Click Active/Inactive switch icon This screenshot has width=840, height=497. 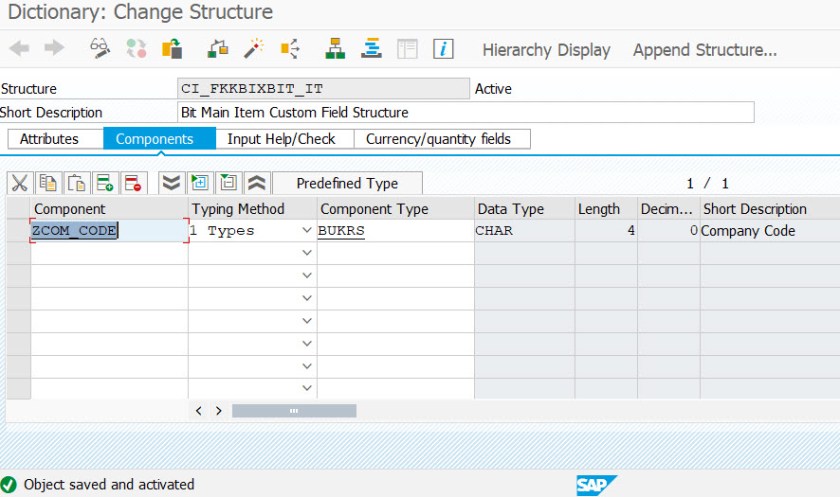click(x=136, y=49)
